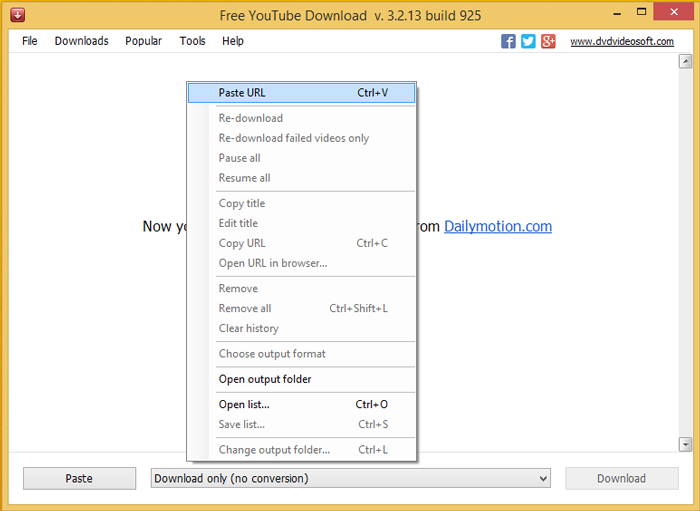The width and height of the screenshot is (700, 511).
Task: Open the Help menu
Action: (x=233, y=41)
